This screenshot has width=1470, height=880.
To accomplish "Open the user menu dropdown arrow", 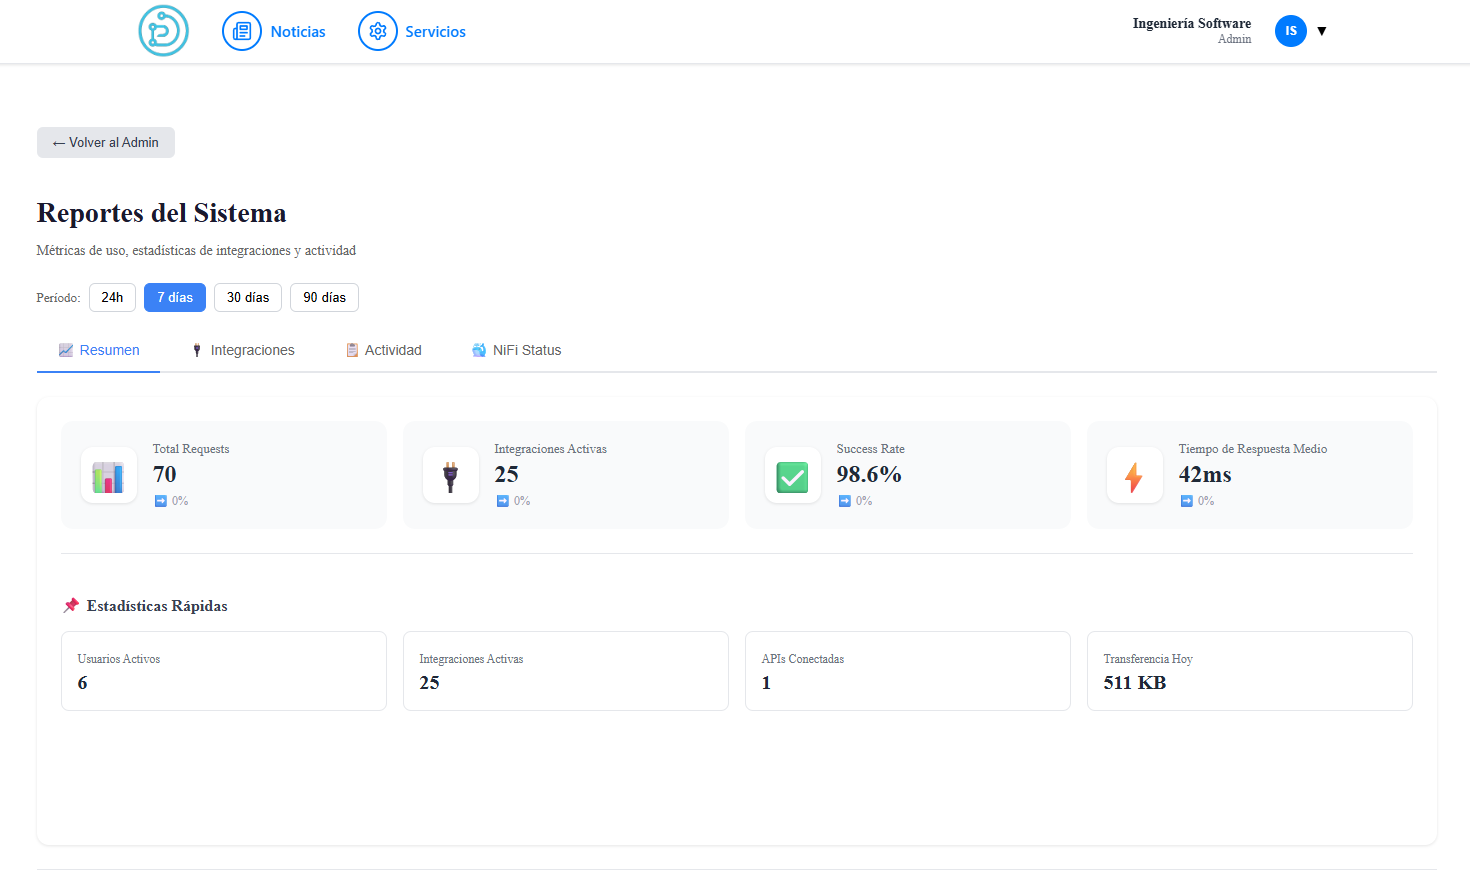I will tap(1322, 31).
